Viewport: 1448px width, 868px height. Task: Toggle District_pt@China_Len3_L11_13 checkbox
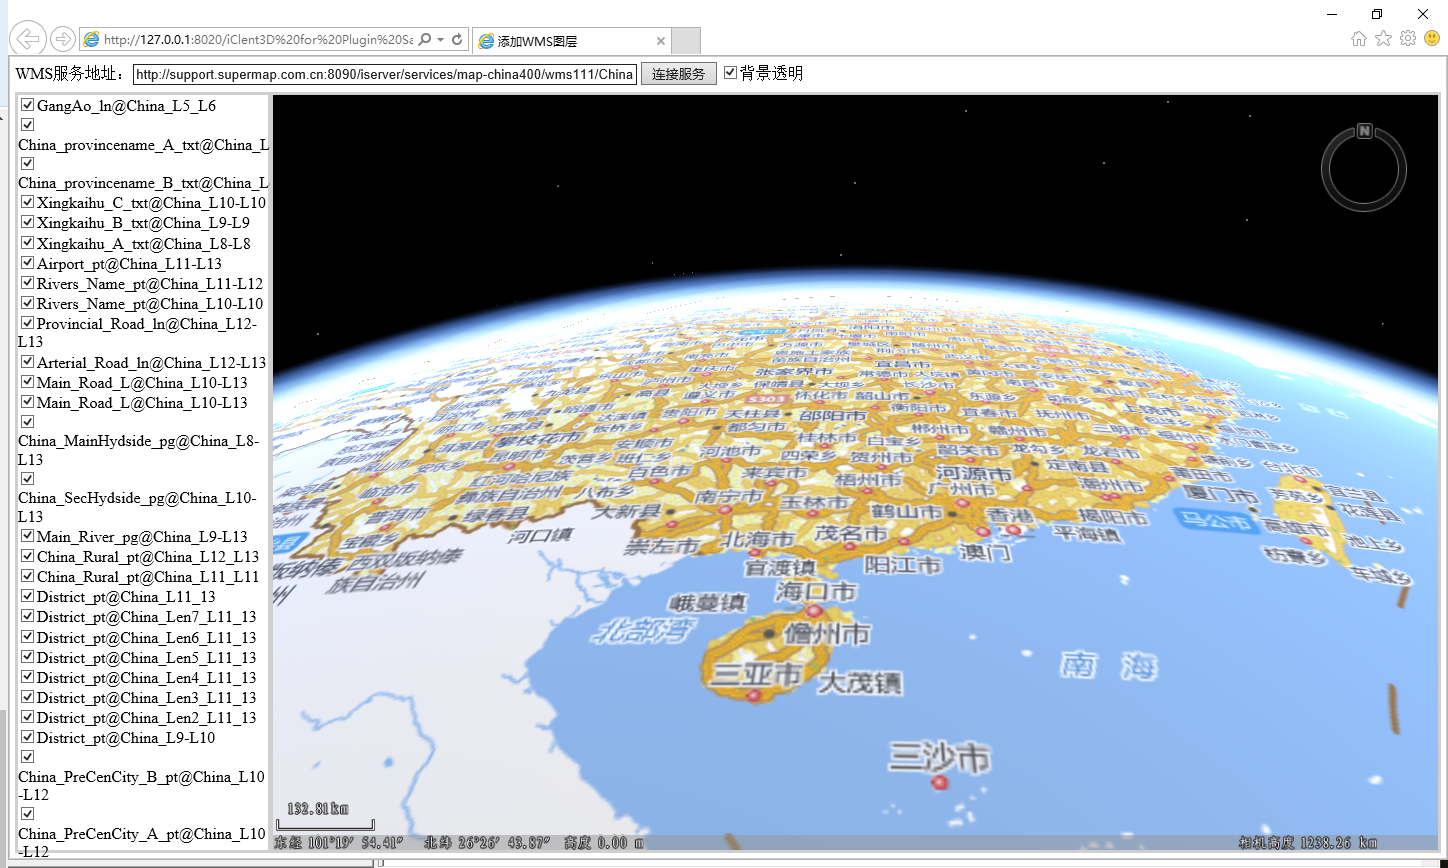click(28, 697)
